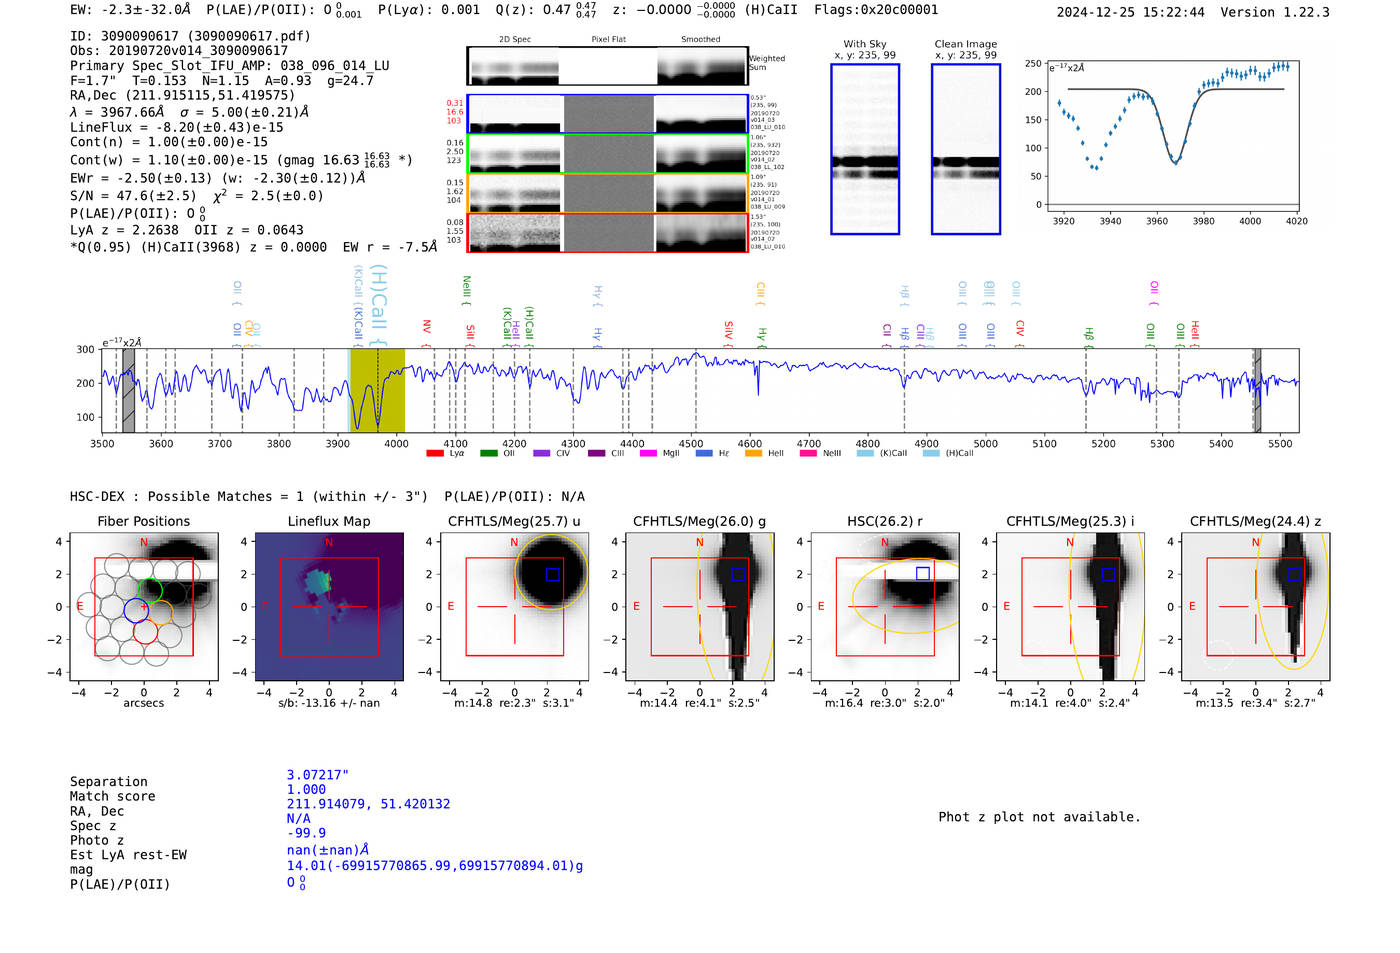Open the CFHTLS/Meg(24.4) z band cutout
Viewport: 1400px width, 953px height.
1256,606
